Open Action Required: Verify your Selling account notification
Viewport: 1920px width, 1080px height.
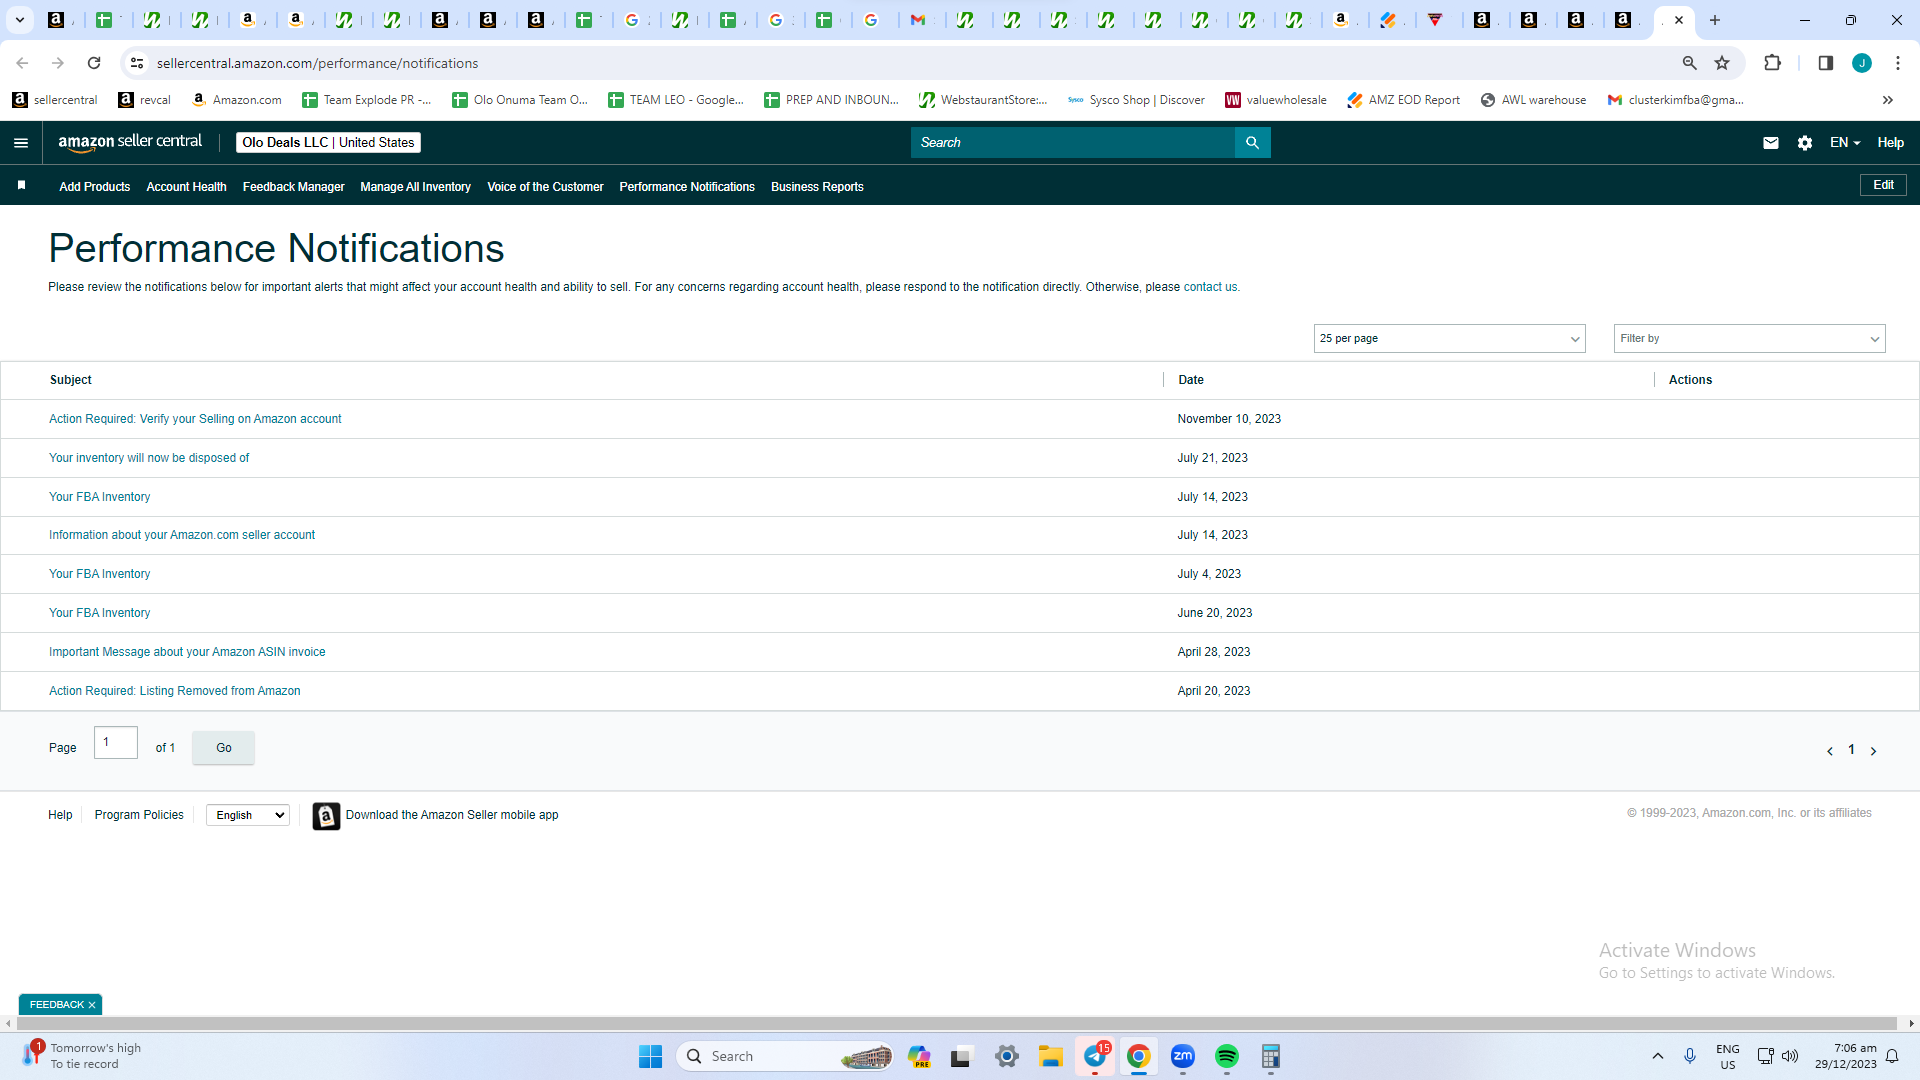tap(195, 419)
